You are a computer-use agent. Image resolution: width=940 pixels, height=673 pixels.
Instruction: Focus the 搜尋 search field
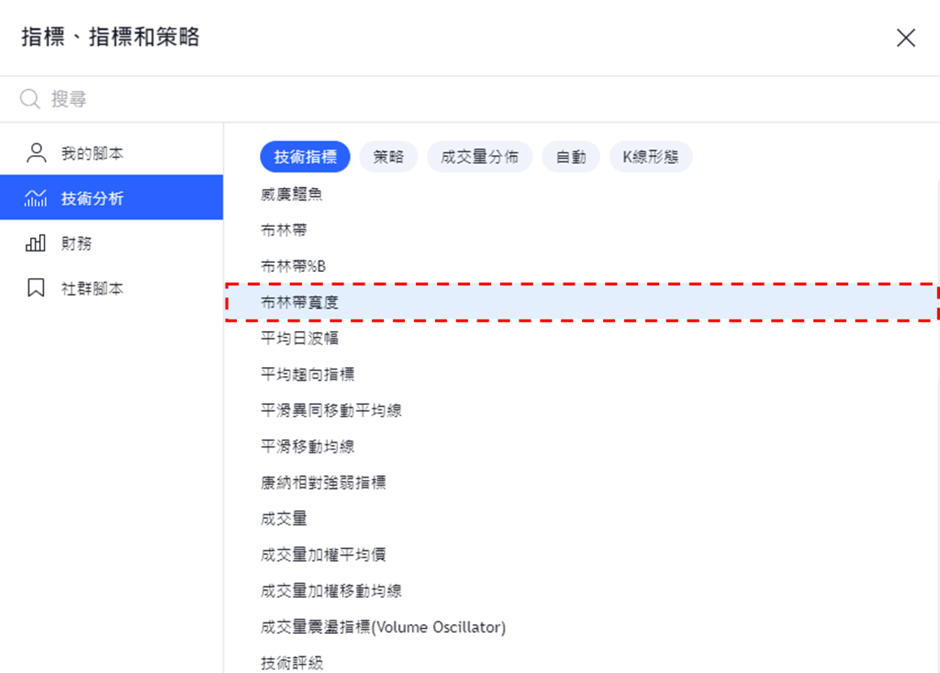pos(470,99)
